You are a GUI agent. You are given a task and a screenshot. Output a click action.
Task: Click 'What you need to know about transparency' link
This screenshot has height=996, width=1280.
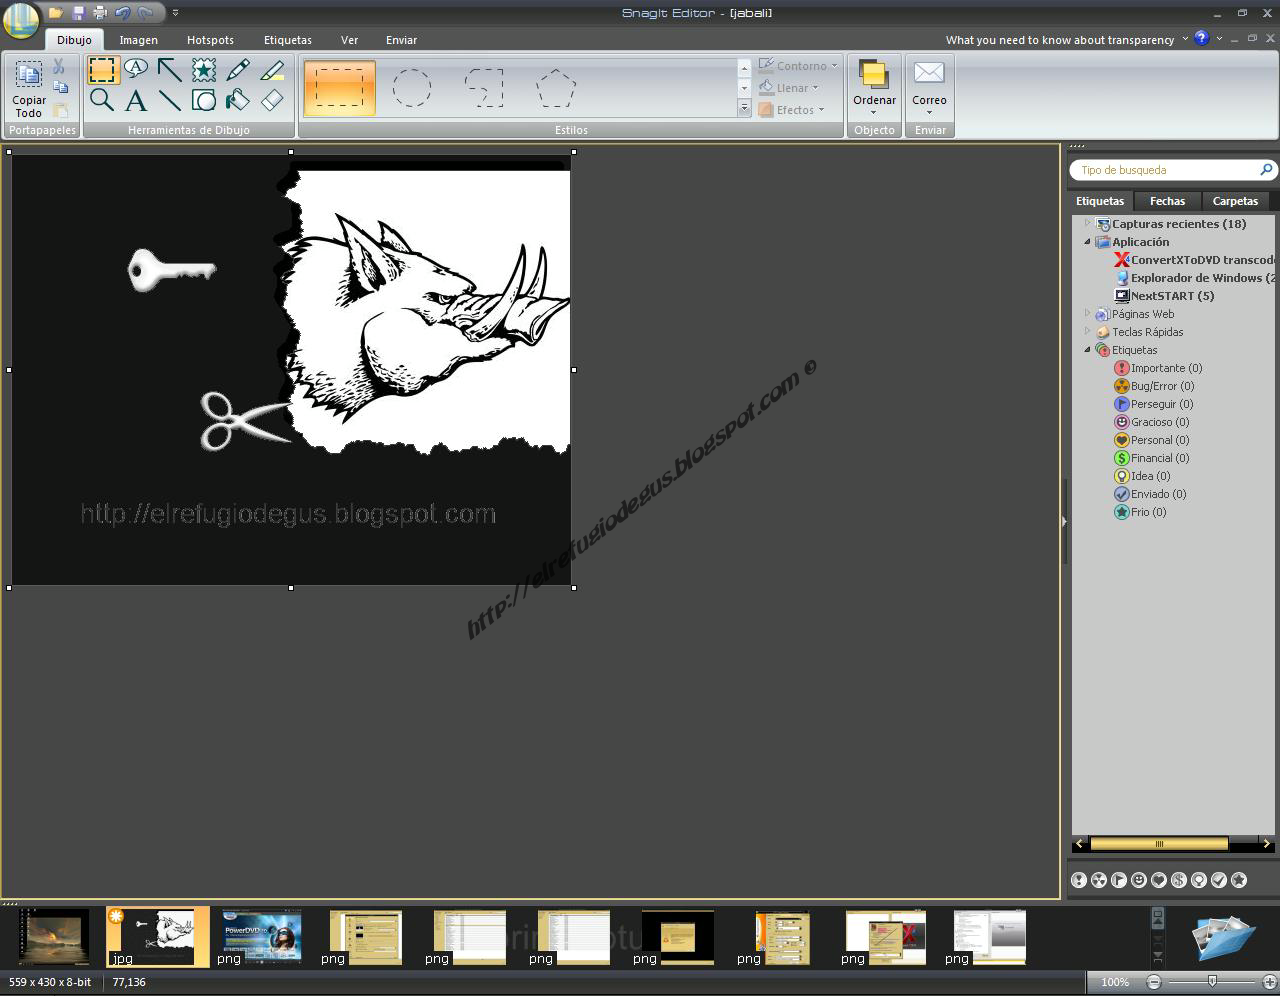click(1060, 40)
